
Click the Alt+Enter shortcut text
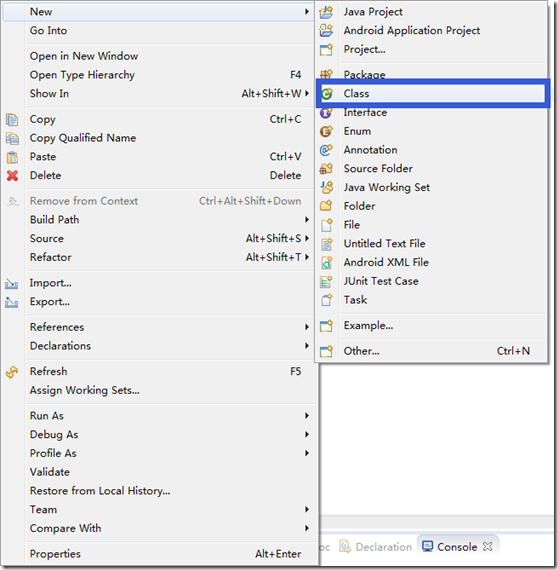(278, 554)
